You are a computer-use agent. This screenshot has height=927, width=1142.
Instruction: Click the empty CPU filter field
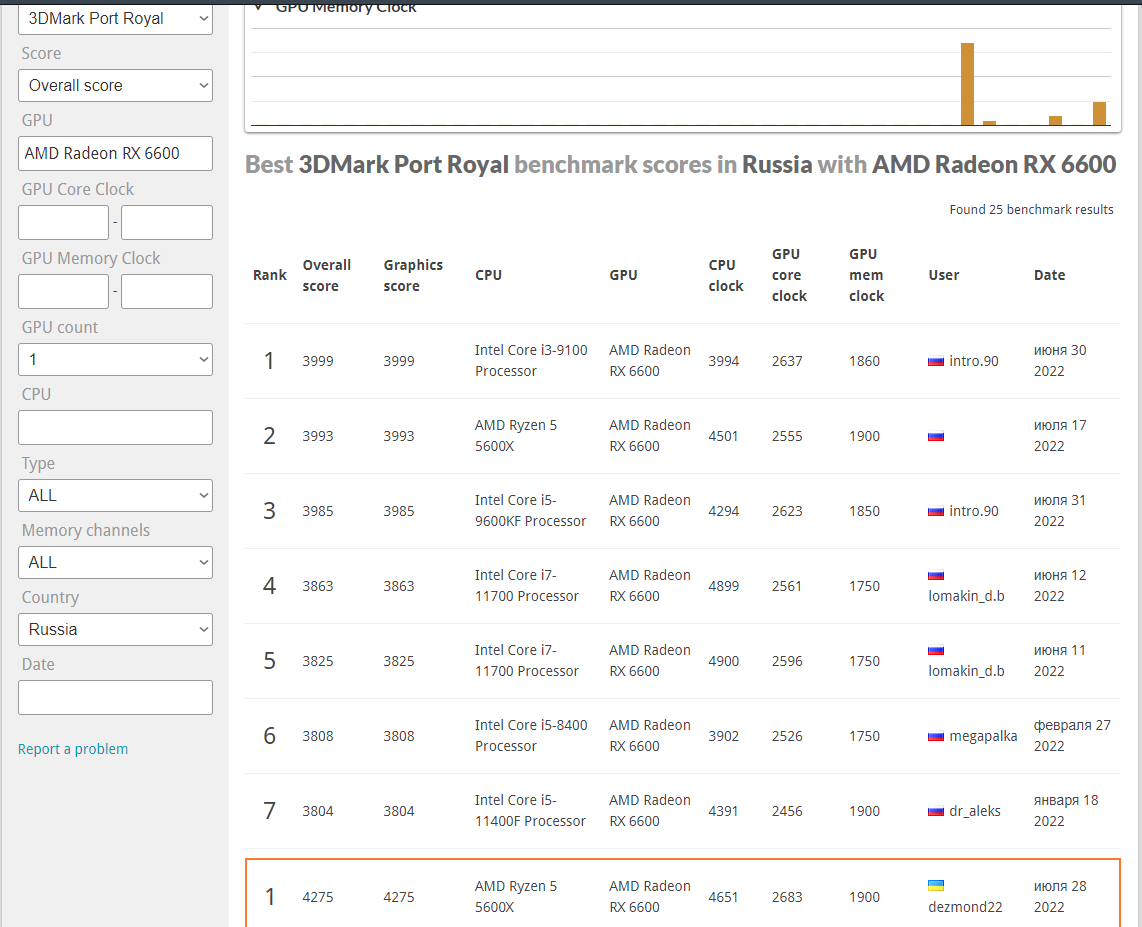[116, 427]
